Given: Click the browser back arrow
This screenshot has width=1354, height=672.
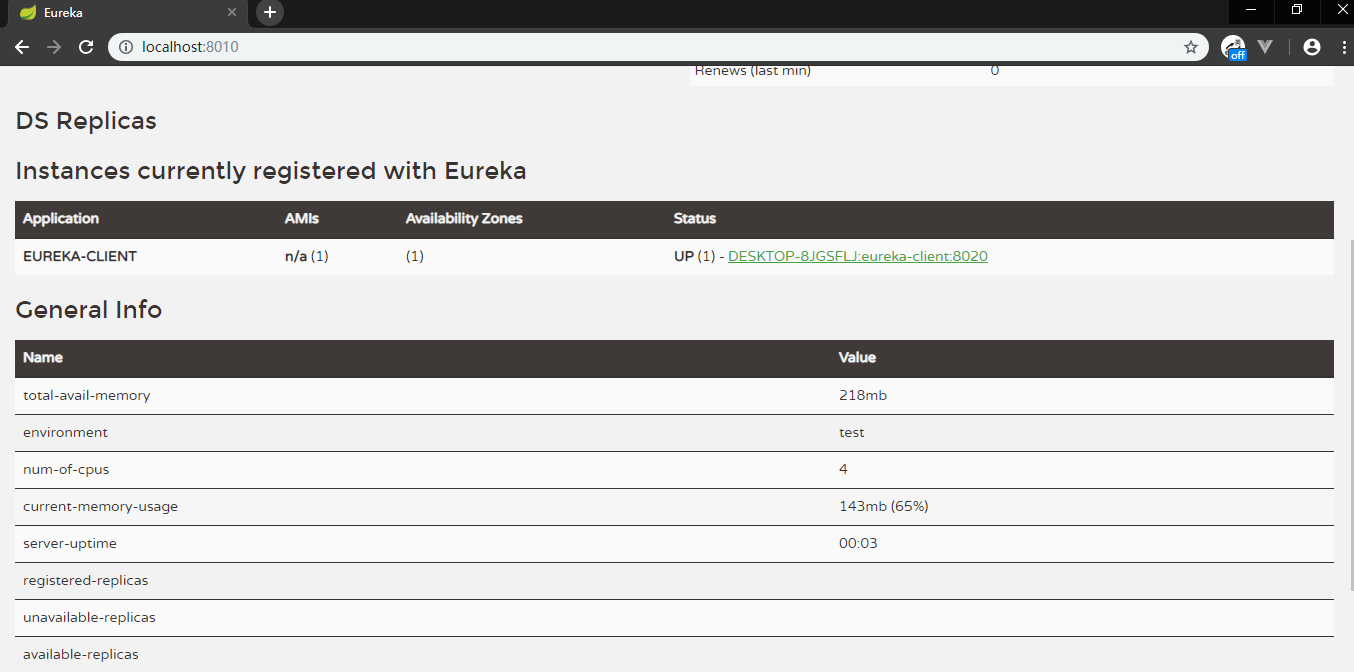Looking at the screenshot, I should tap(22, 47).
